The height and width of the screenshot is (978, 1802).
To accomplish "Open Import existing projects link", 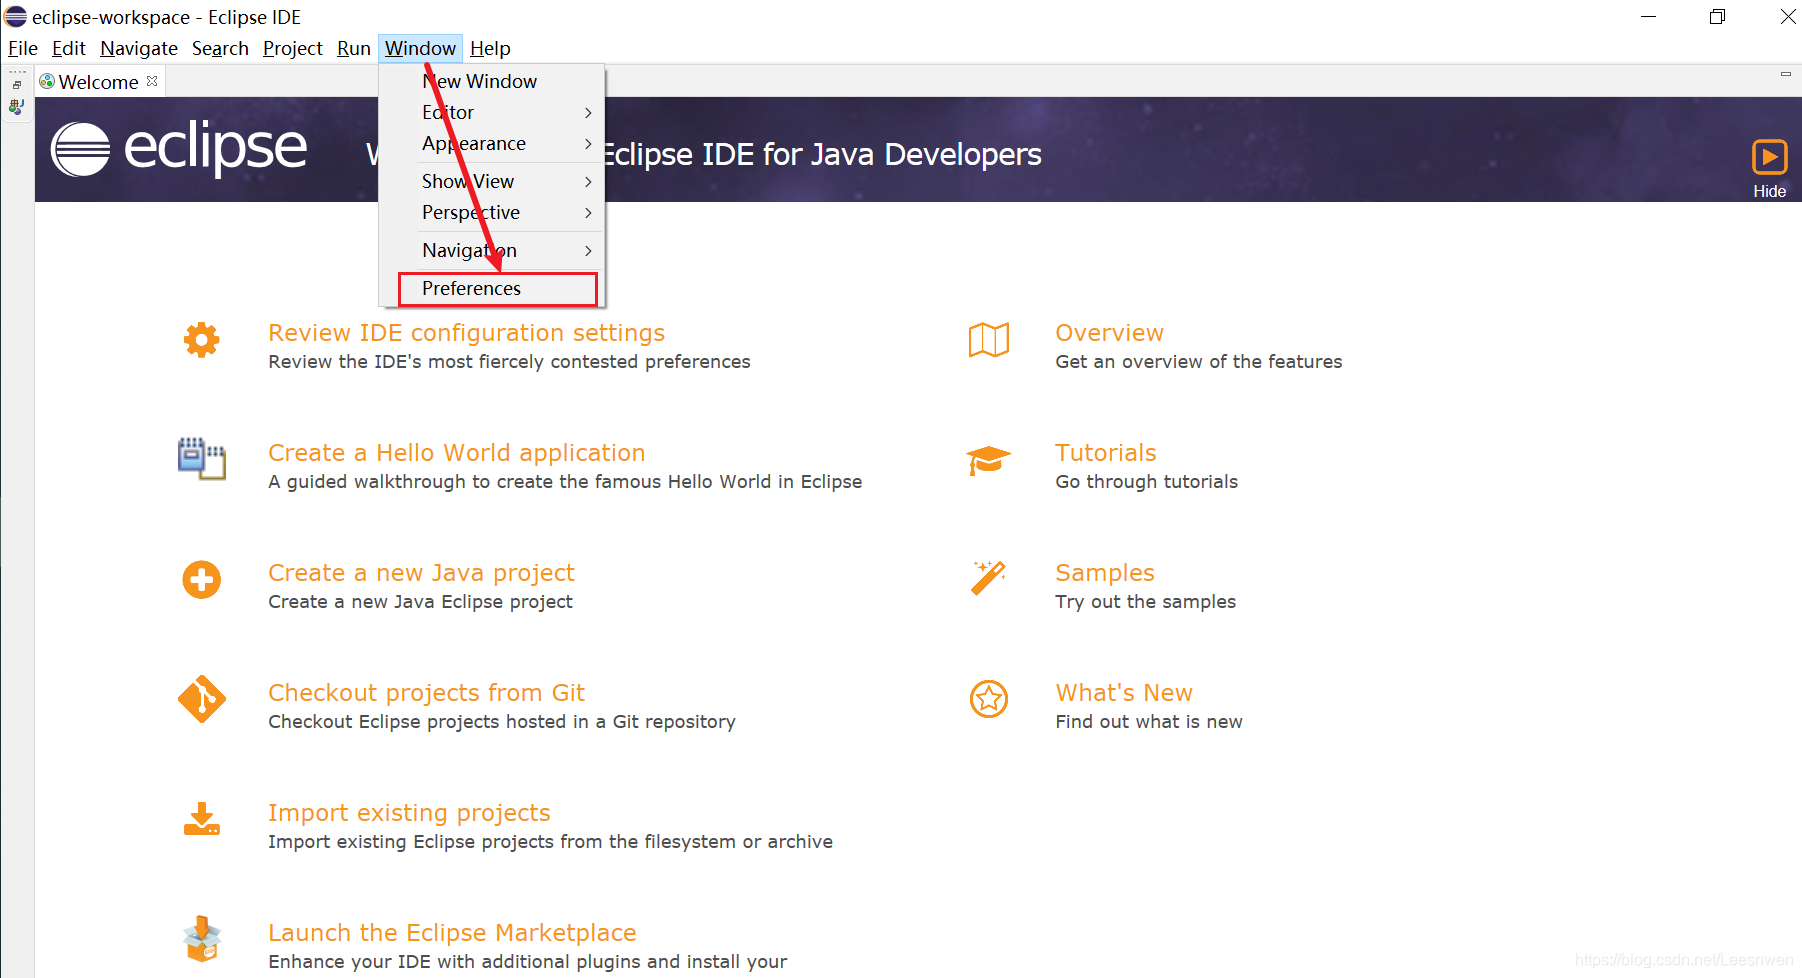I will pyautogui.click(x=409, y=813).
